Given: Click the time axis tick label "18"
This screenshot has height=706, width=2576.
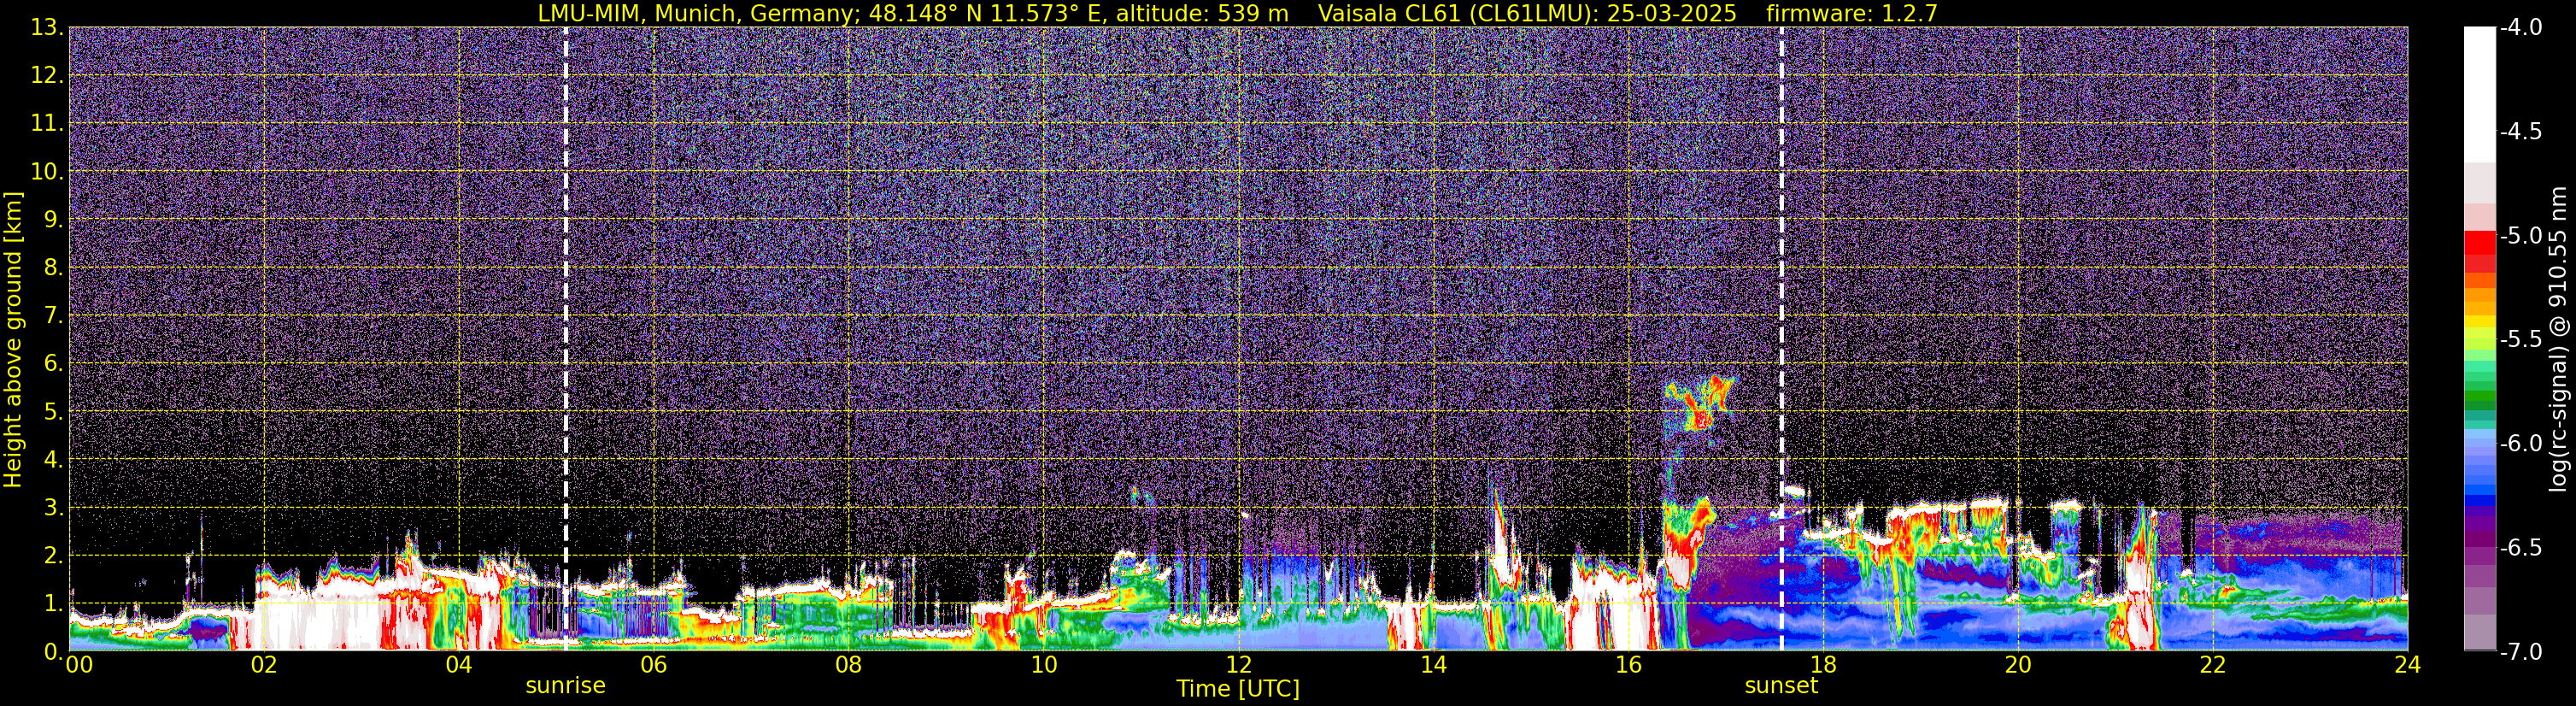Looking at the screenshot, I should click(1823, 665).
